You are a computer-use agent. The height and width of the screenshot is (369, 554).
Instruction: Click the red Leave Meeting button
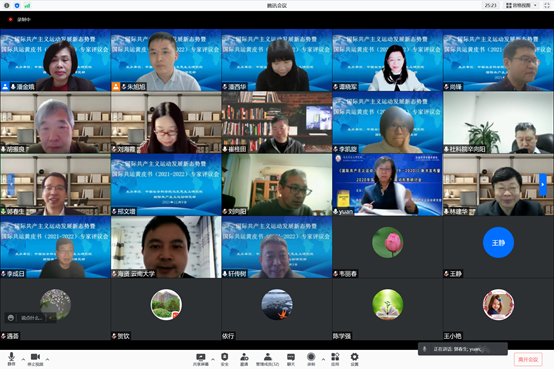[528, 359]
